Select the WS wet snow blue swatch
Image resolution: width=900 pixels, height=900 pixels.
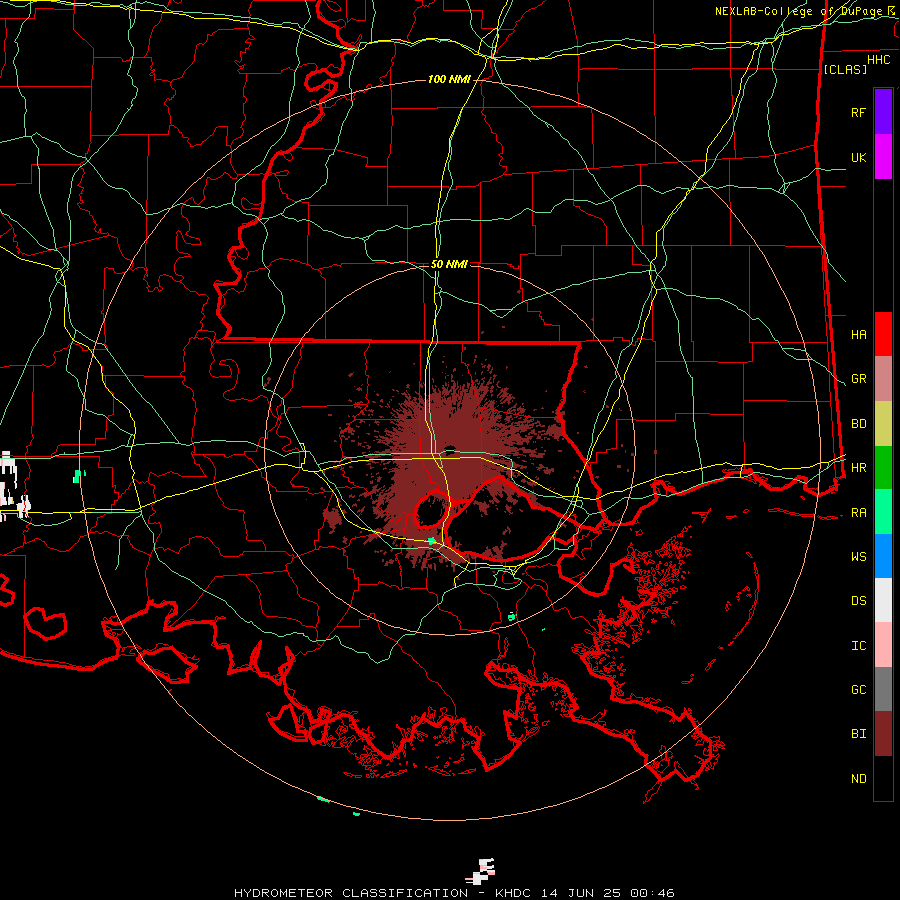[883, 556]
